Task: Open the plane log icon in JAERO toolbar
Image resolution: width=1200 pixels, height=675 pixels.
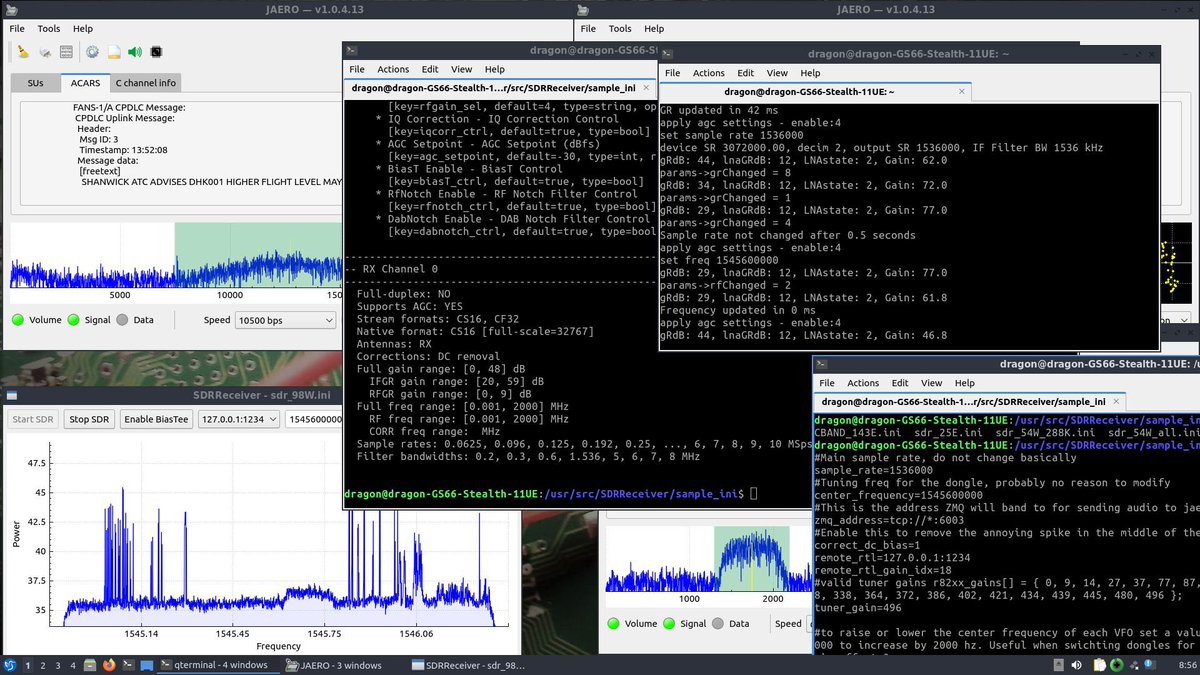Action: click(44, 52)
